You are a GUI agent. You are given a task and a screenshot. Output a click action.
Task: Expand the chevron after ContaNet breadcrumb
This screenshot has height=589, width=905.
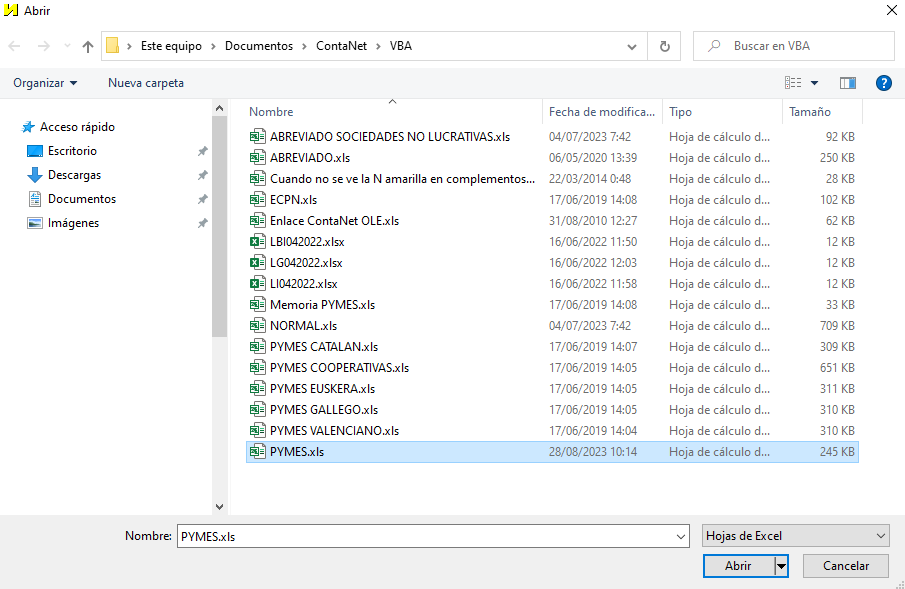pyautogui.click(x=378, y=46)
